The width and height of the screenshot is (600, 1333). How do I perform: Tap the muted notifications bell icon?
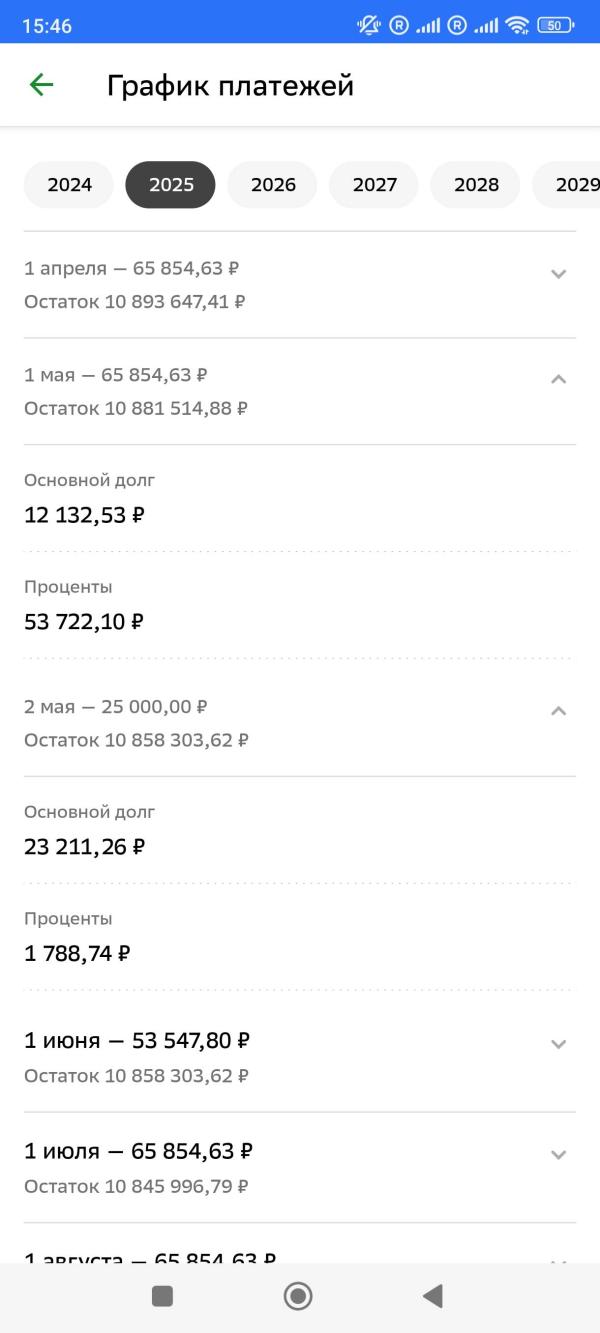coord(368,26)
